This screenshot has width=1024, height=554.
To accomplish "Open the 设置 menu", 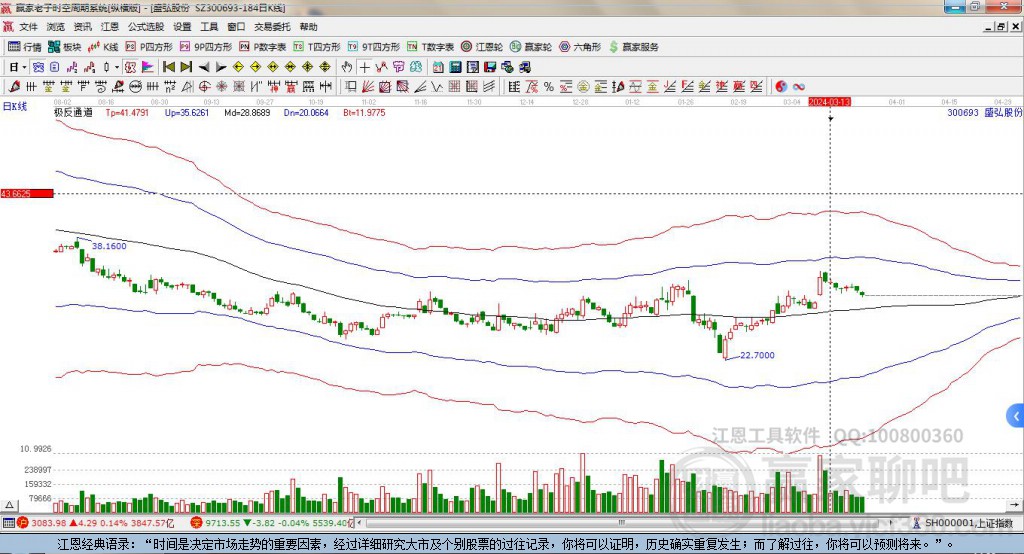I will pyautogui.click(x=182, y=27).
